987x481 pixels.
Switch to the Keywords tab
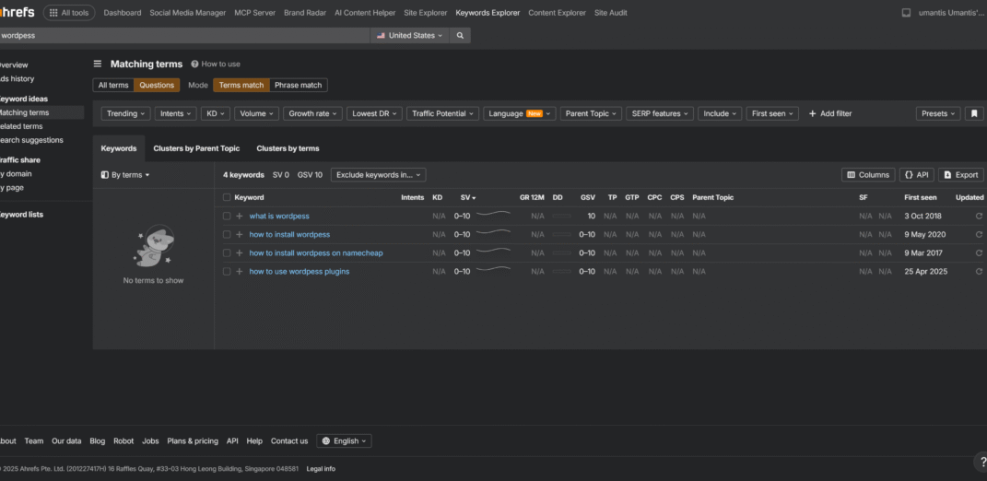118,149
